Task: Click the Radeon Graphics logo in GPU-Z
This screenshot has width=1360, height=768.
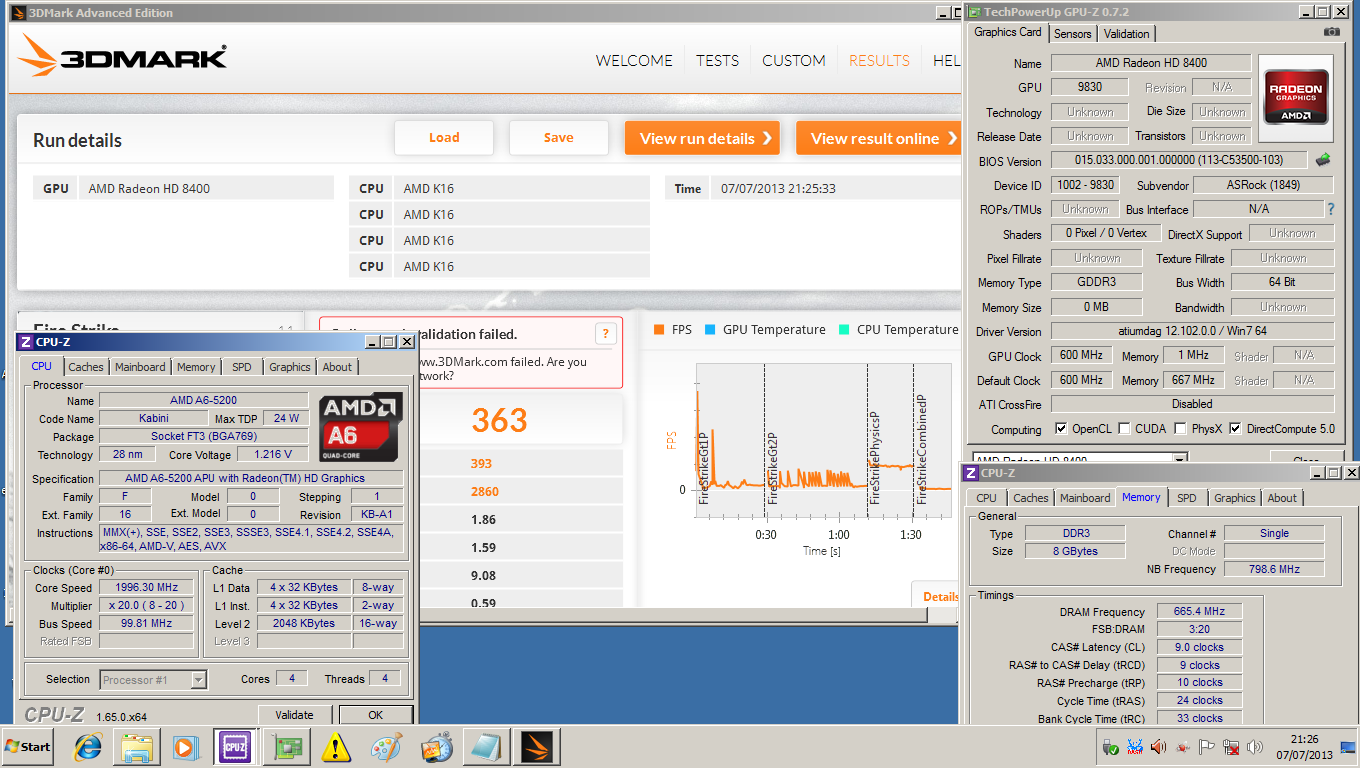Action: pyautogui.click(x=1295, y=96)
